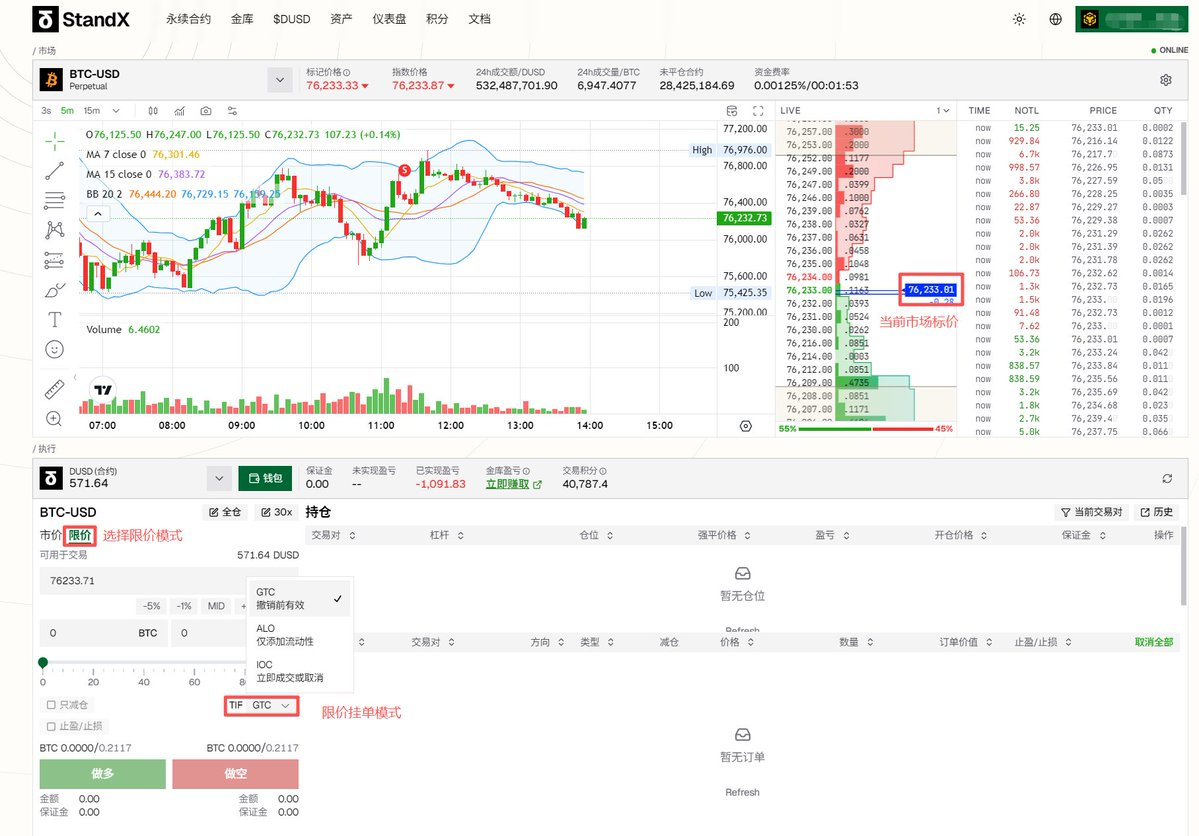This screenshot has width=1199, height=836.
Task: Open the 金库 menu item
Action: pos(242,19)
